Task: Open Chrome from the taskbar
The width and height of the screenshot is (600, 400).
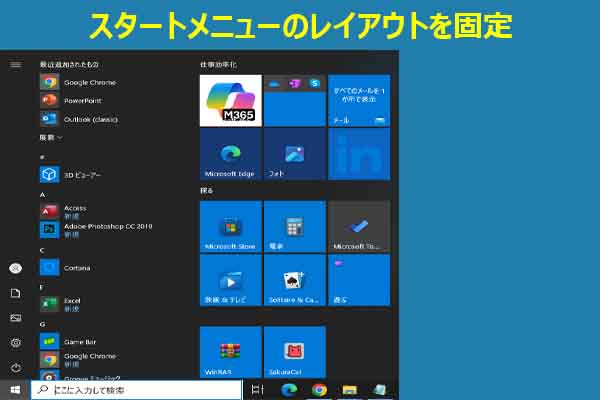Action: [319, 389]
